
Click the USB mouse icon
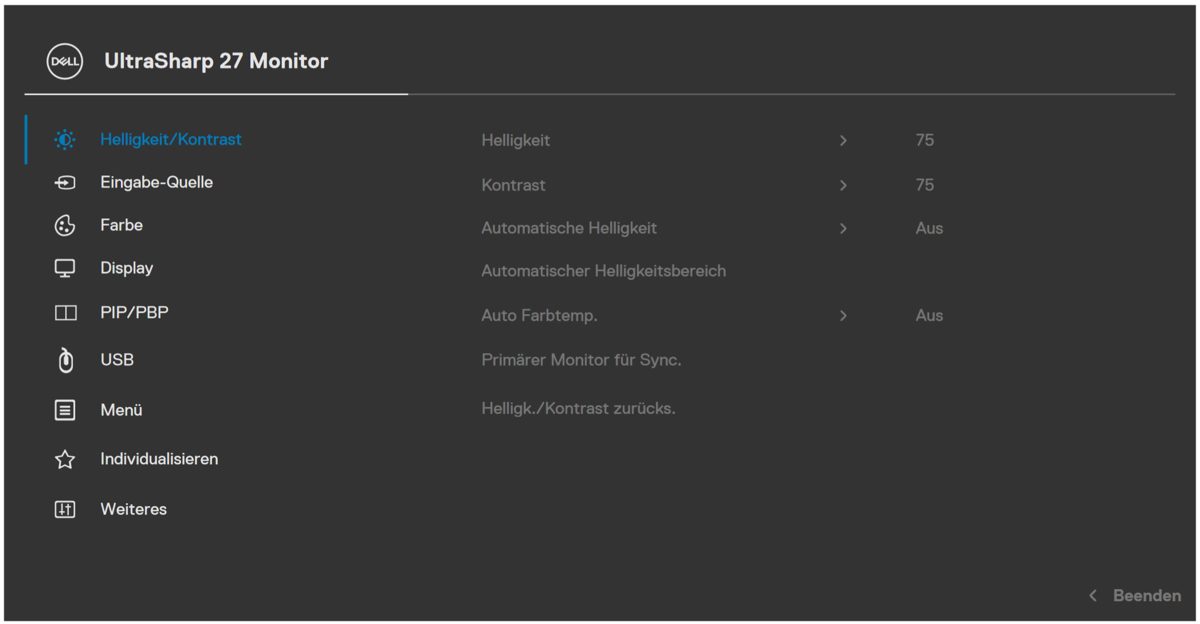pyautogui.click(x=65, y=360)
